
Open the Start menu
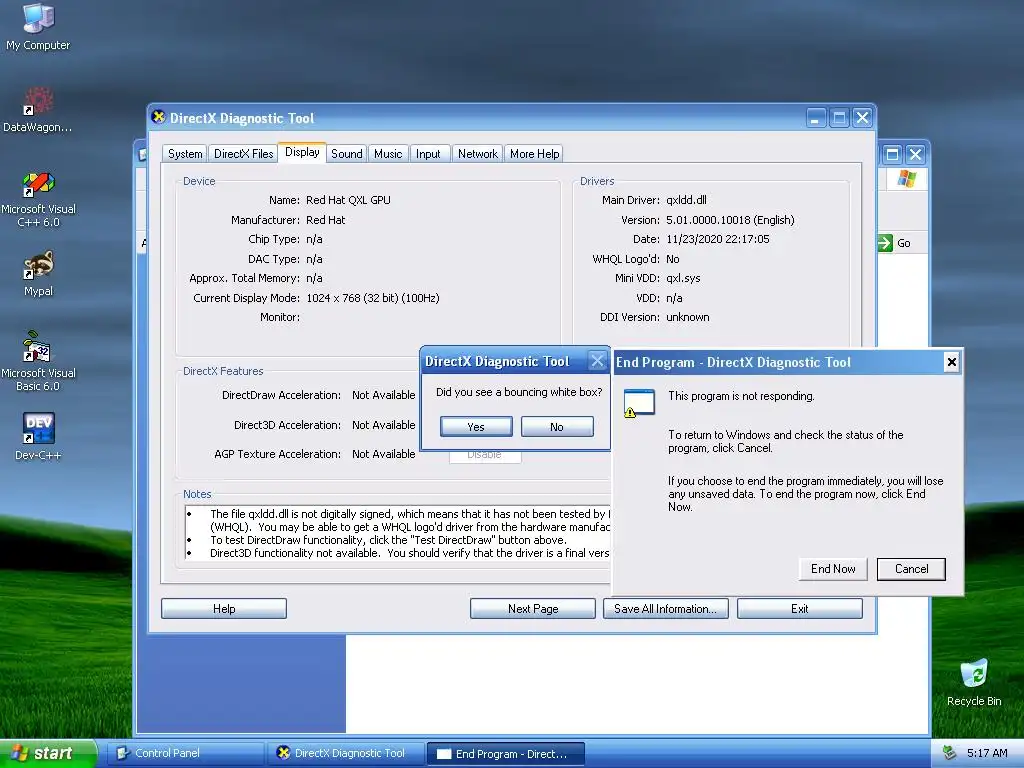click(48, 753)
